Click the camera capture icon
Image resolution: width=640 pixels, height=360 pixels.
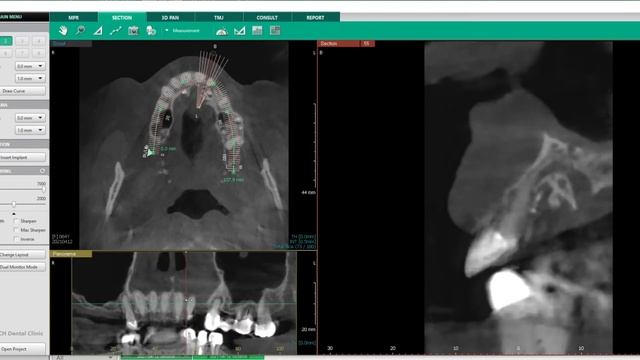[133, 31]
